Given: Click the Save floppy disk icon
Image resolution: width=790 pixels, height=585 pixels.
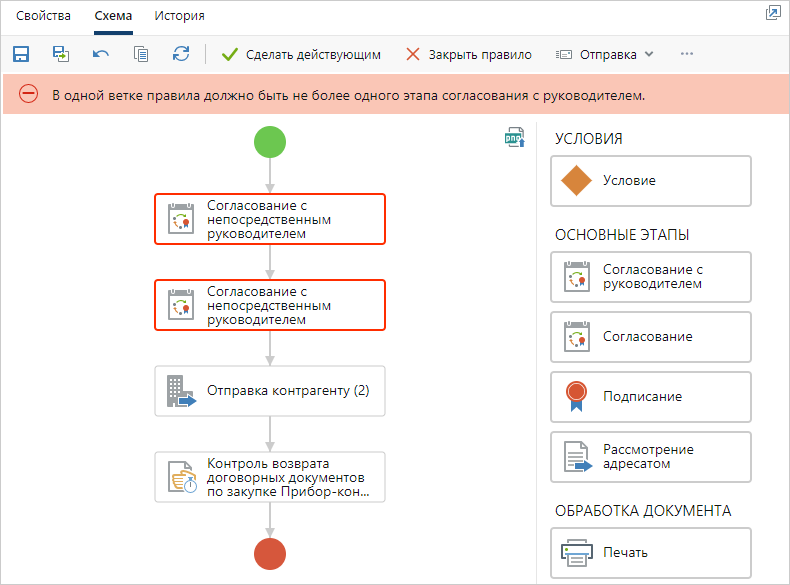Looking at the screenshot, I should click(21, 54).
